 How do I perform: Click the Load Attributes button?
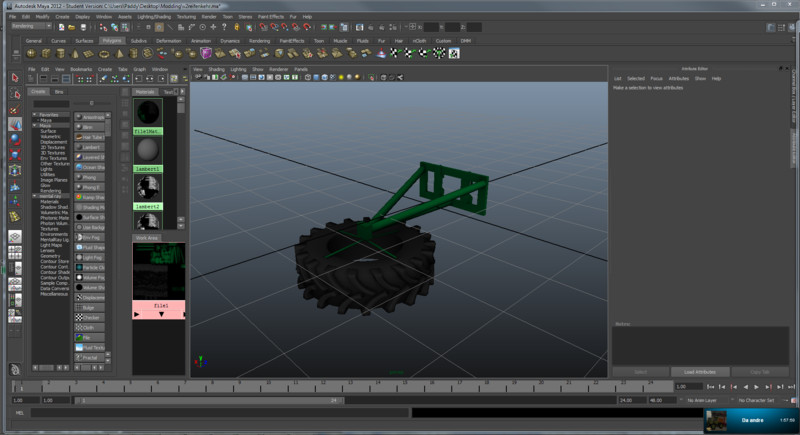[699, 372]
